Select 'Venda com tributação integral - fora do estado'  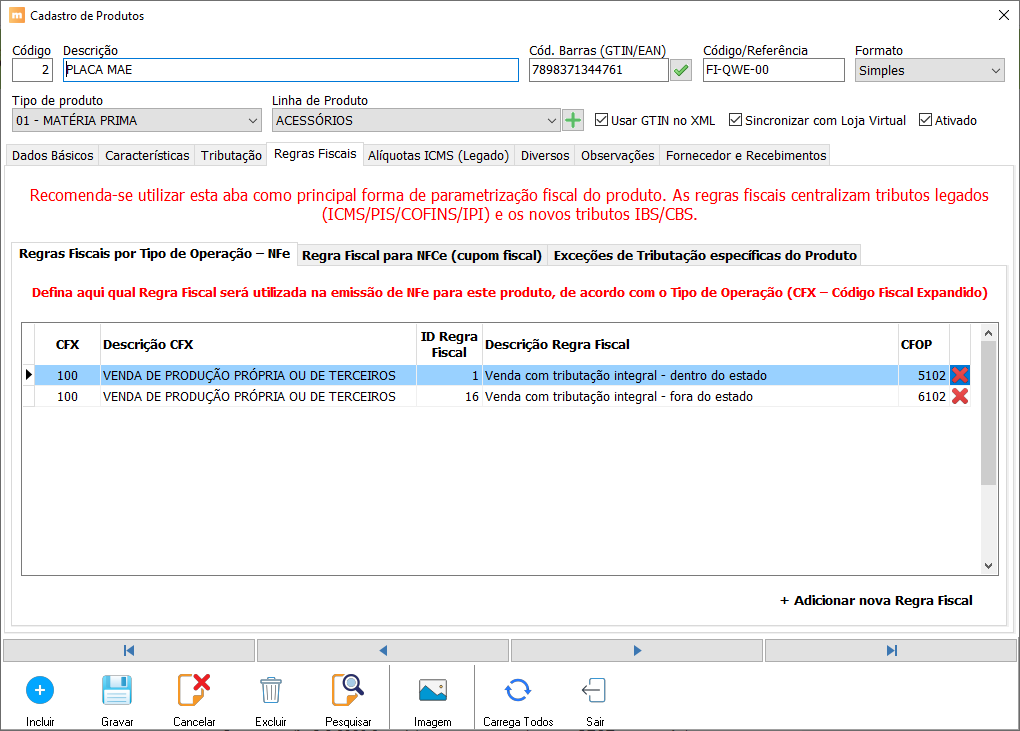point(690,396)
